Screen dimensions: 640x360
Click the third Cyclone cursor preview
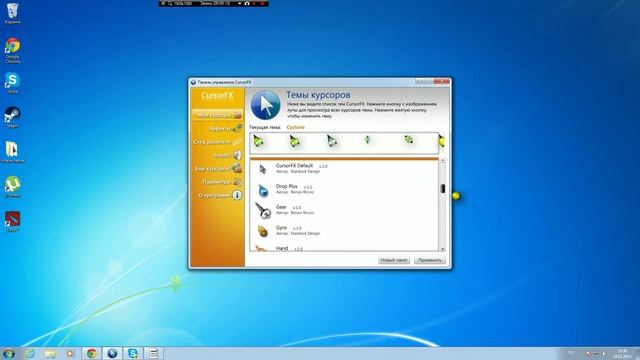tap(331, 141)
